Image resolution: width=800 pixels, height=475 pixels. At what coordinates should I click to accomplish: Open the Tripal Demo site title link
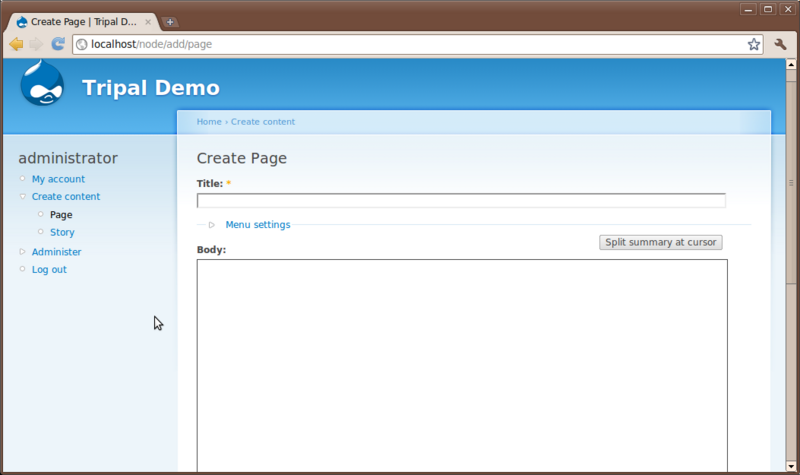pos(151,88)
